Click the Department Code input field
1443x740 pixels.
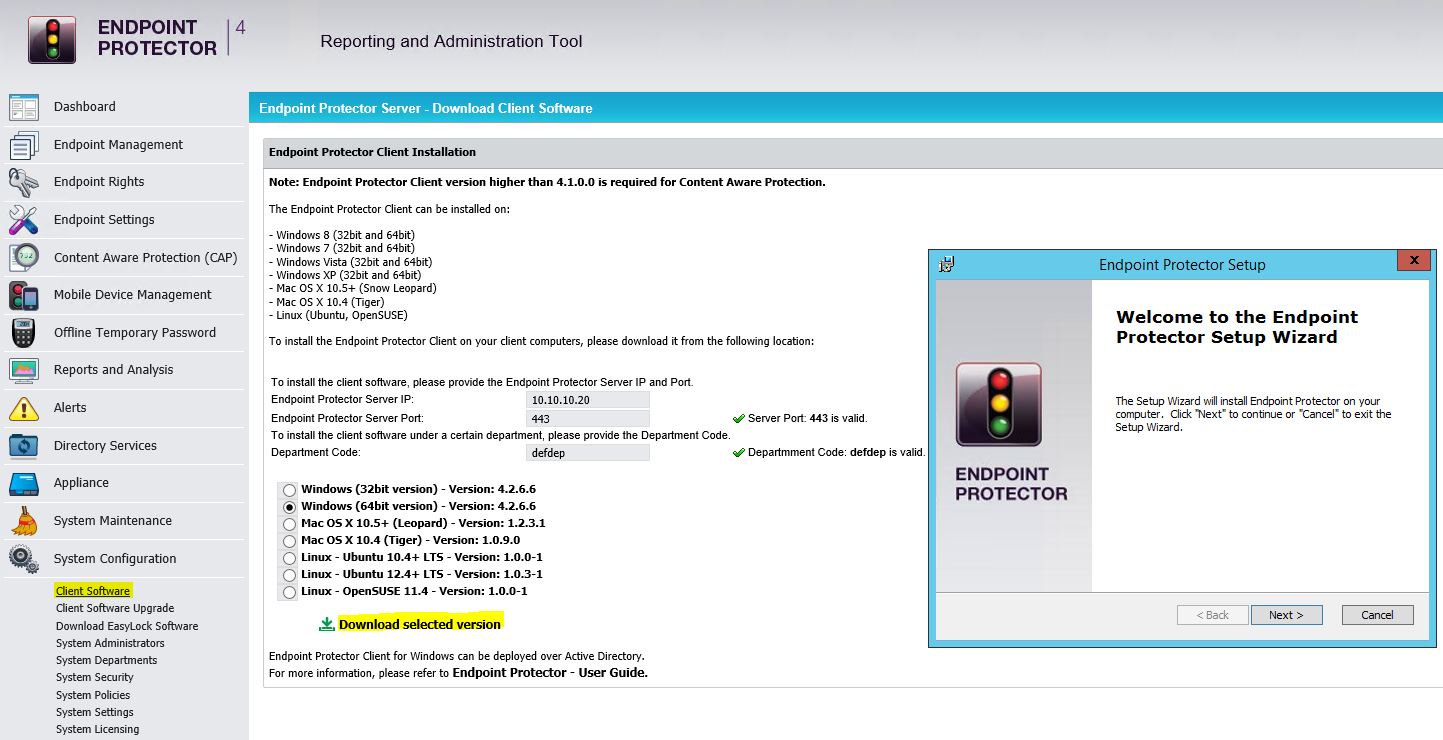[x=588, y=453]
